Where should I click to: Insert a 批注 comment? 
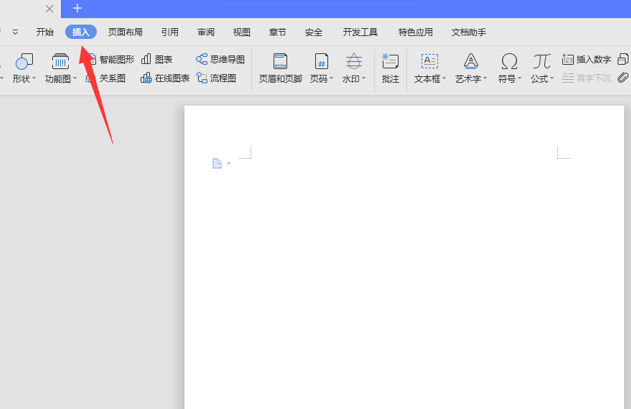coord(390,68)
